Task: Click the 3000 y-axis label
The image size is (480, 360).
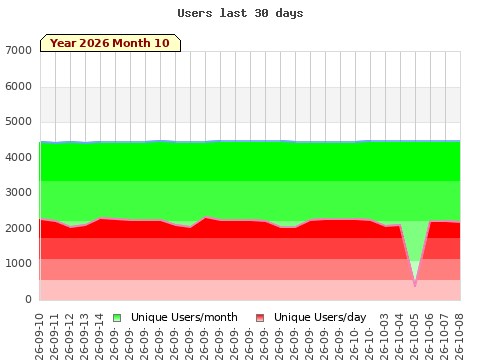Action: click(x=19, y=193)
